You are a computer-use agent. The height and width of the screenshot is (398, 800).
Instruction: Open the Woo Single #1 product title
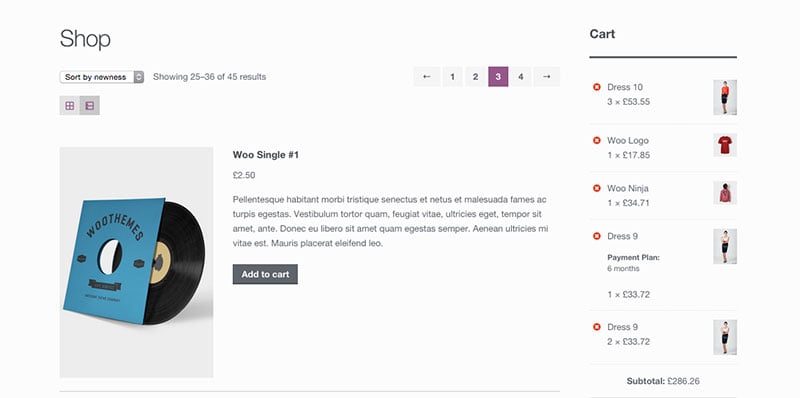coord(266,155)
